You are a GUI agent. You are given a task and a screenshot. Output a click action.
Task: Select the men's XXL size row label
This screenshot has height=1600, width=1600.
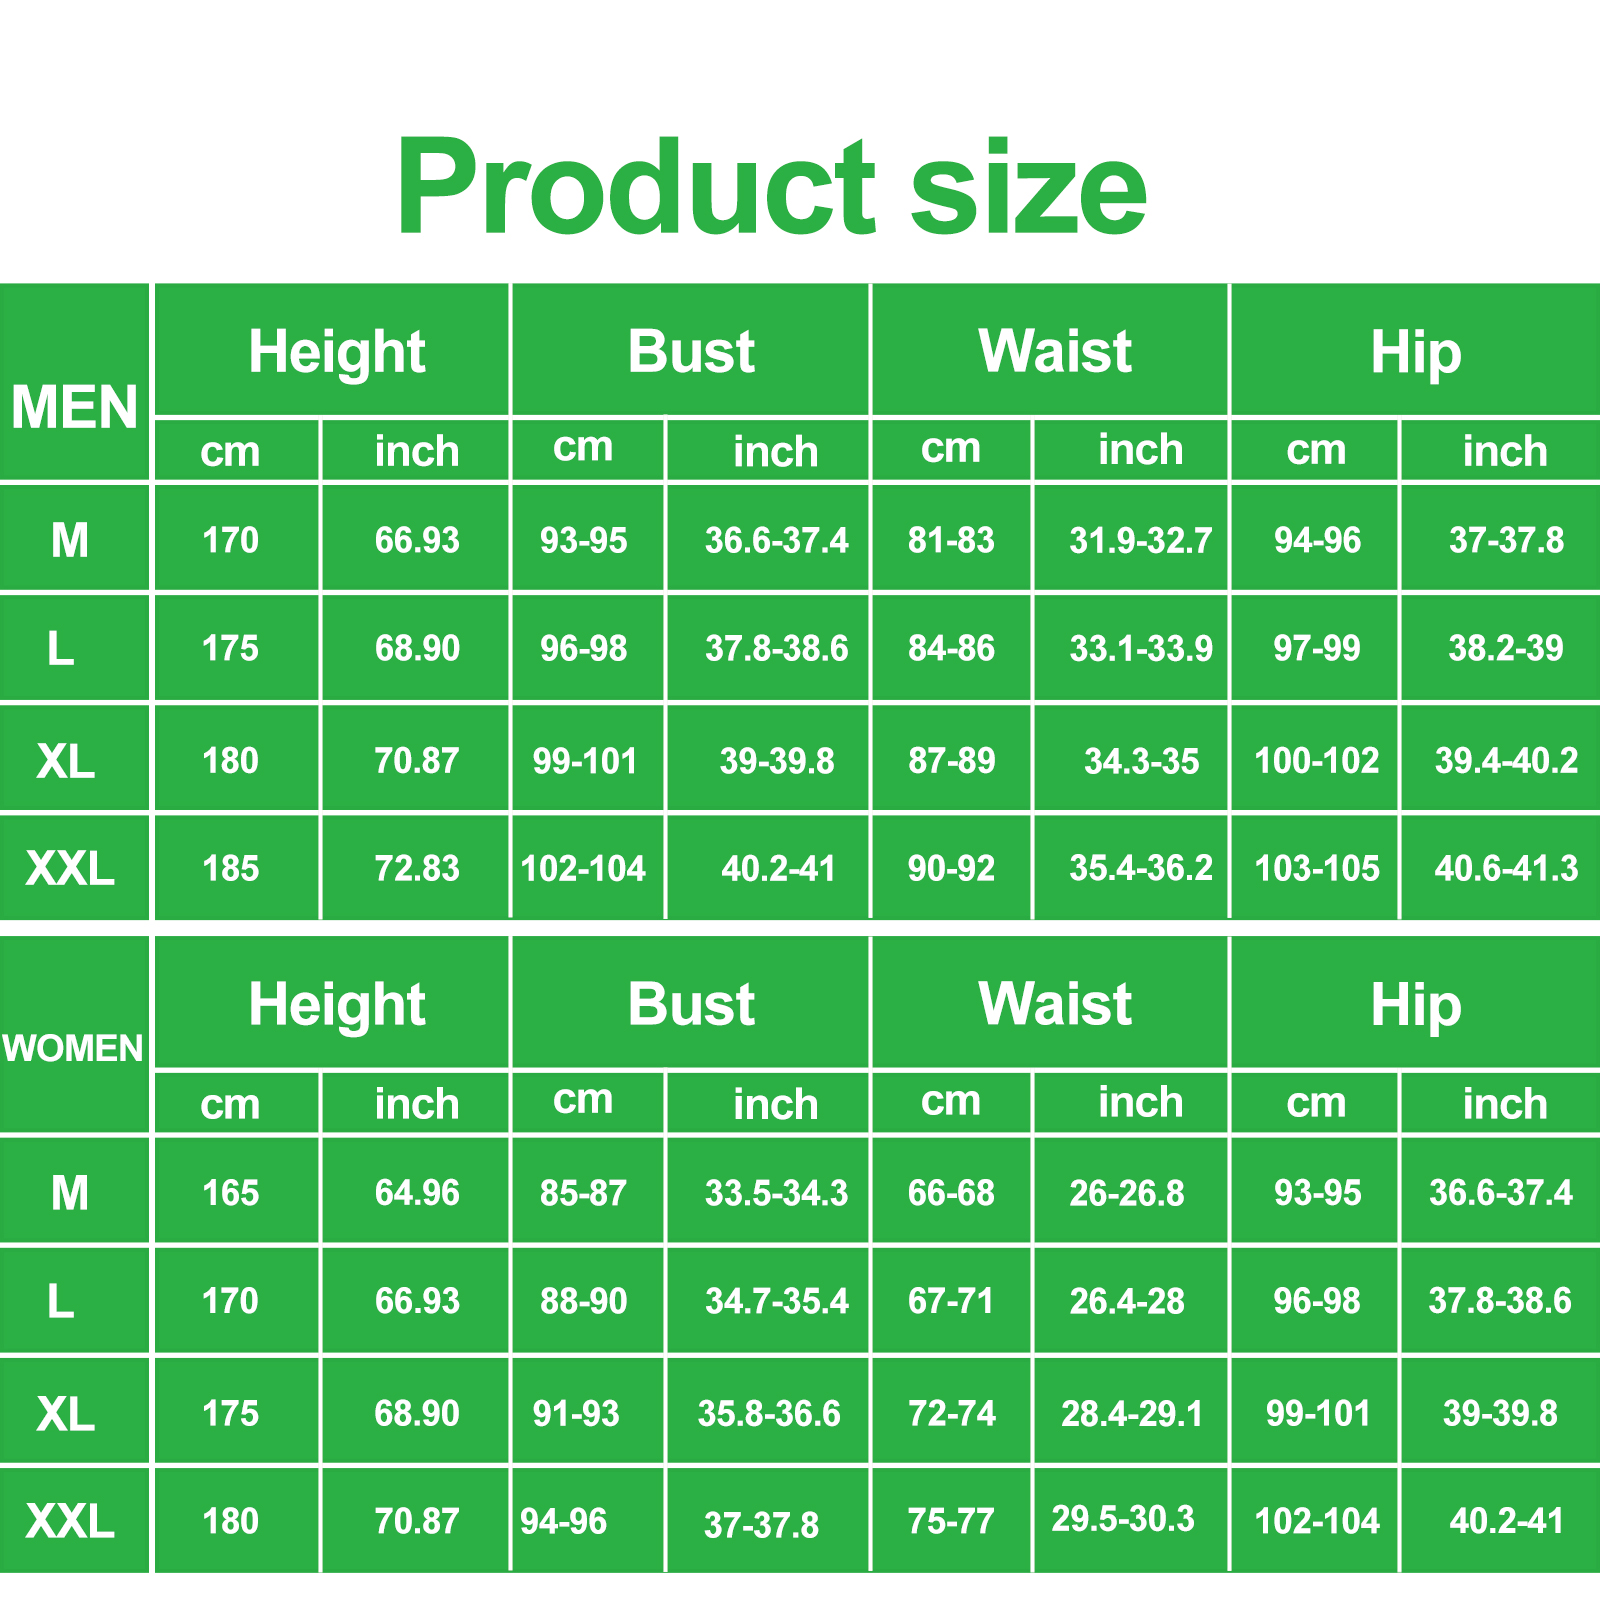point(70,868)
